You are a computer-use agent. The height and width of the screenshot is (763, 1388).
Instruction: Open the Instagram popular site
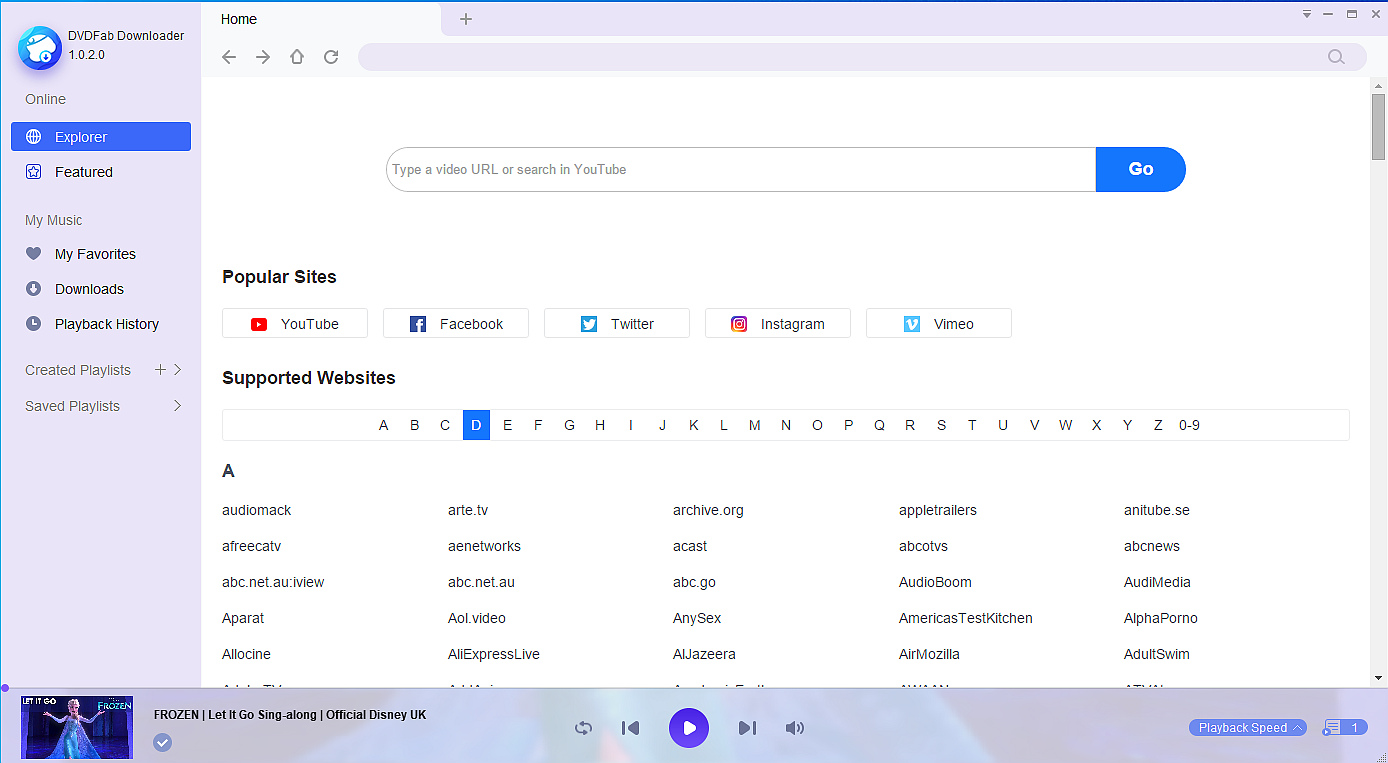tap(778, 323)
